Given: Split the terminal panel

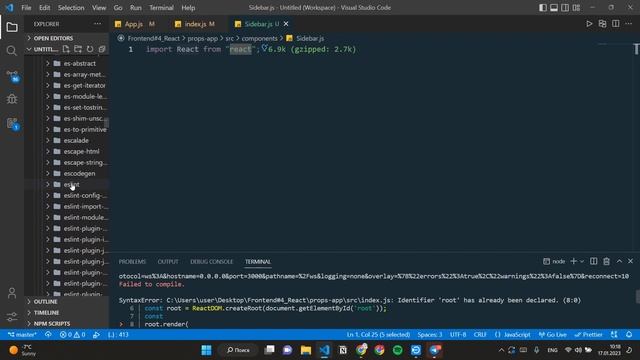Looking at the screenshot, I should tap(593, 261).
